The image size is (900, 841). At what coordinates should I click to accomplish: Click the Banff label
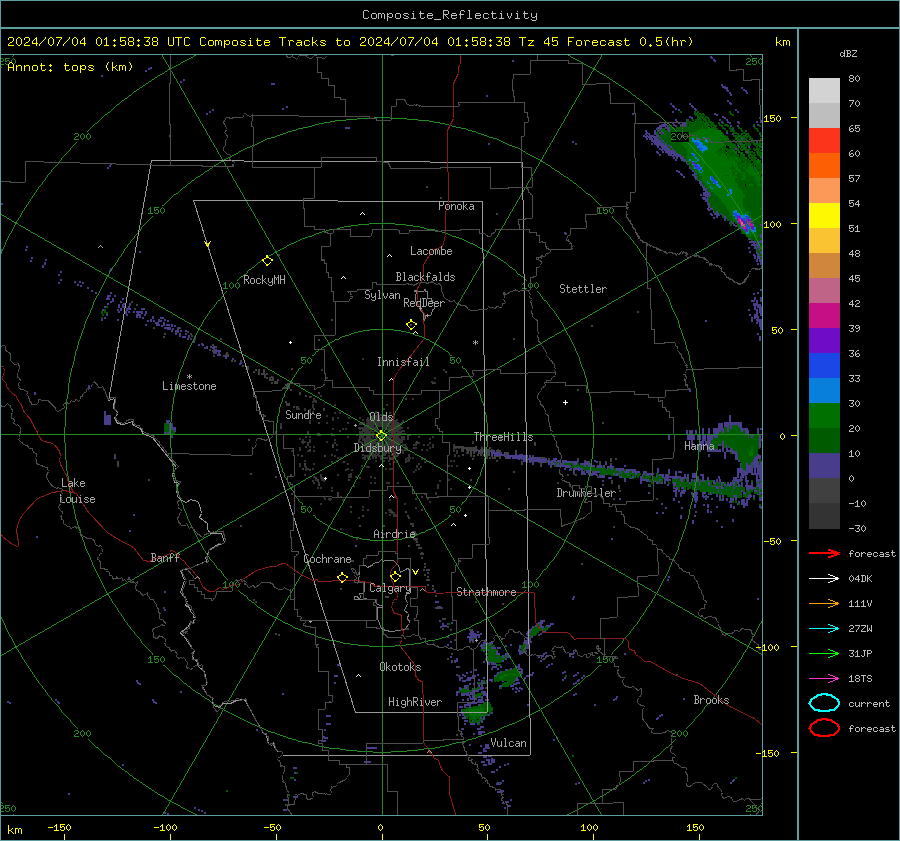pyautogui.click(x=165, y=558)
